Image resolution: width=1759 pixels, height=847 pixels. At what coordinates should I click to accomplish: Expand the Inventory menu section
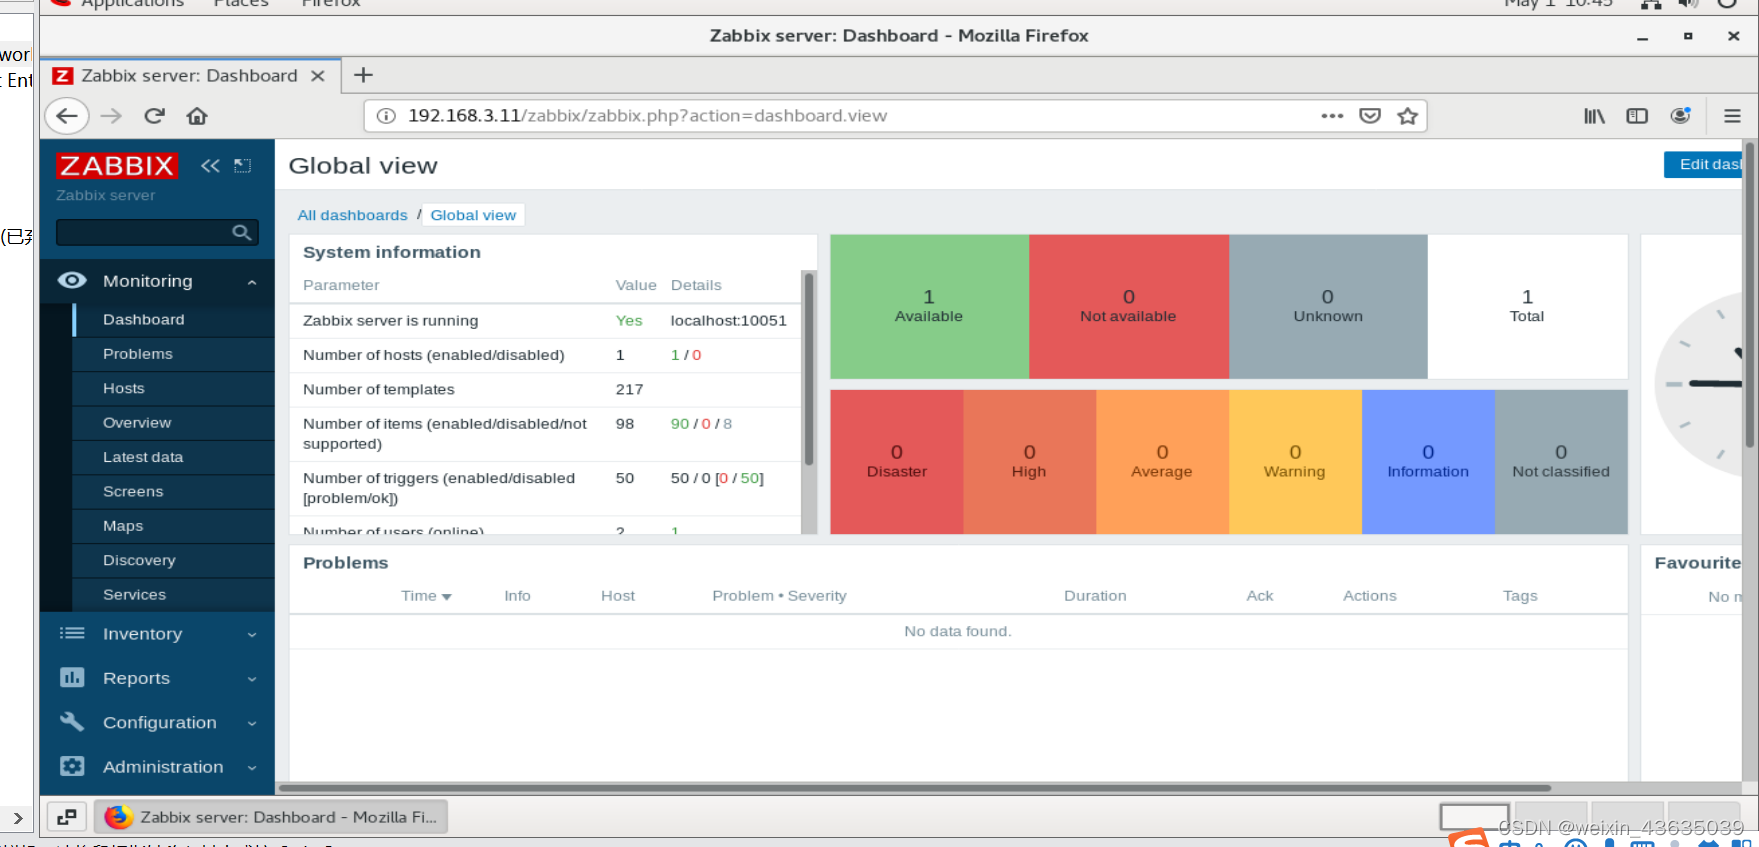pyautogui.click(x=252, y=634)
